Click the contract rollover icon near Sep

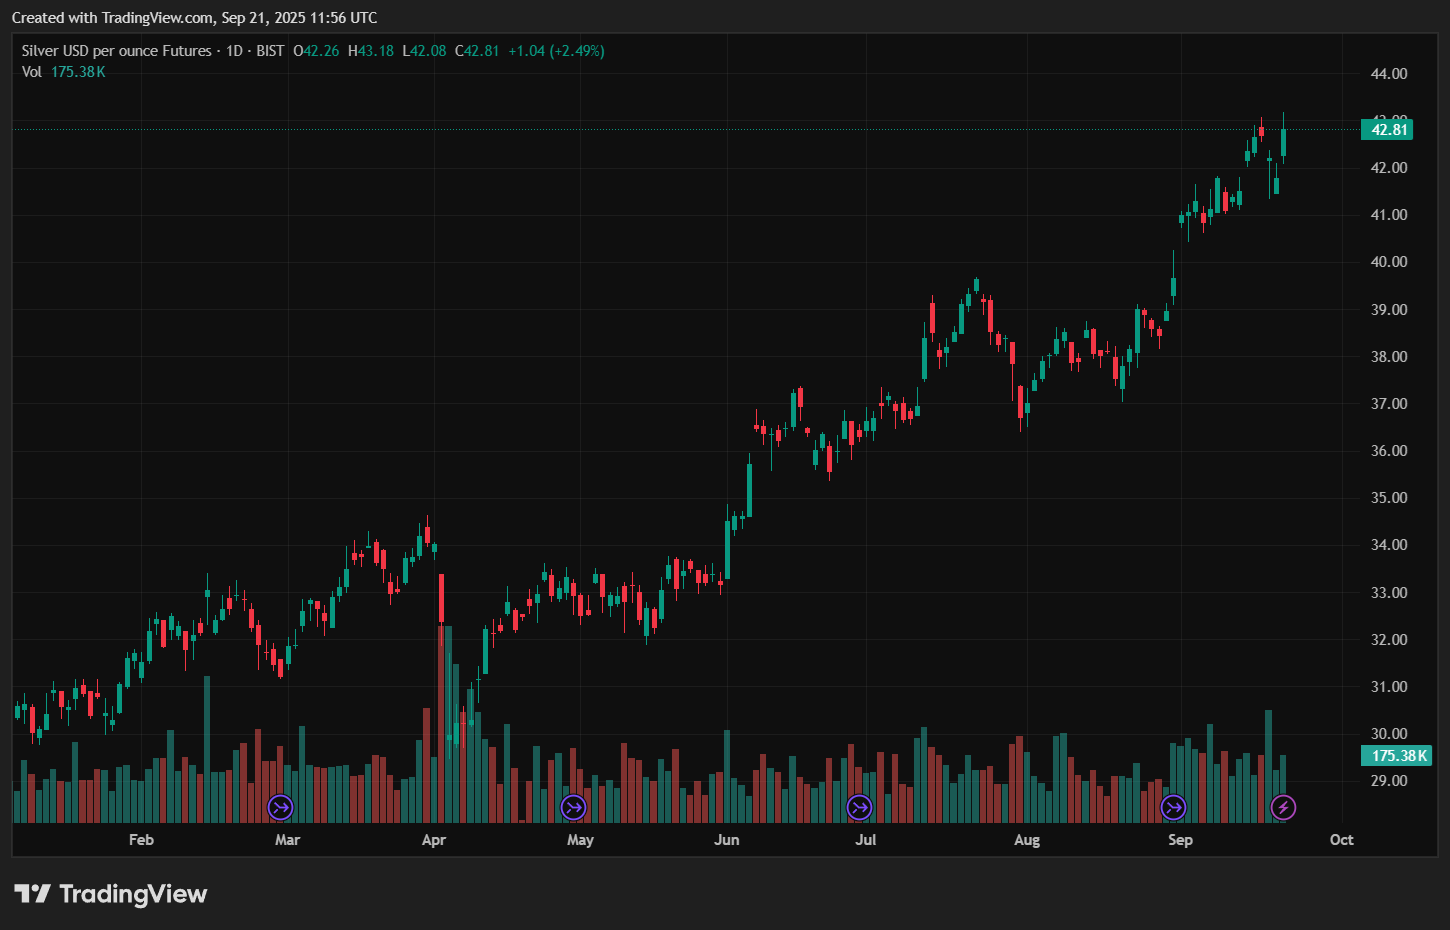(1173, 807)
